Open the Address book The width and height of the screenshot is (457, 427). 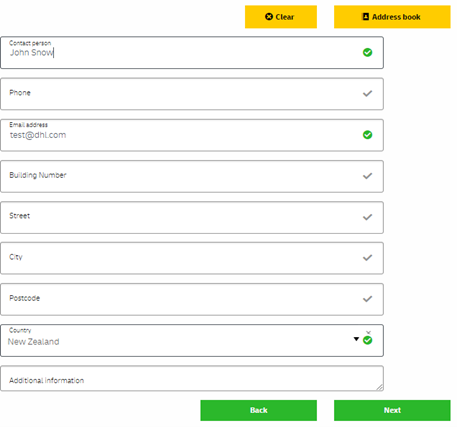[392, 17]
